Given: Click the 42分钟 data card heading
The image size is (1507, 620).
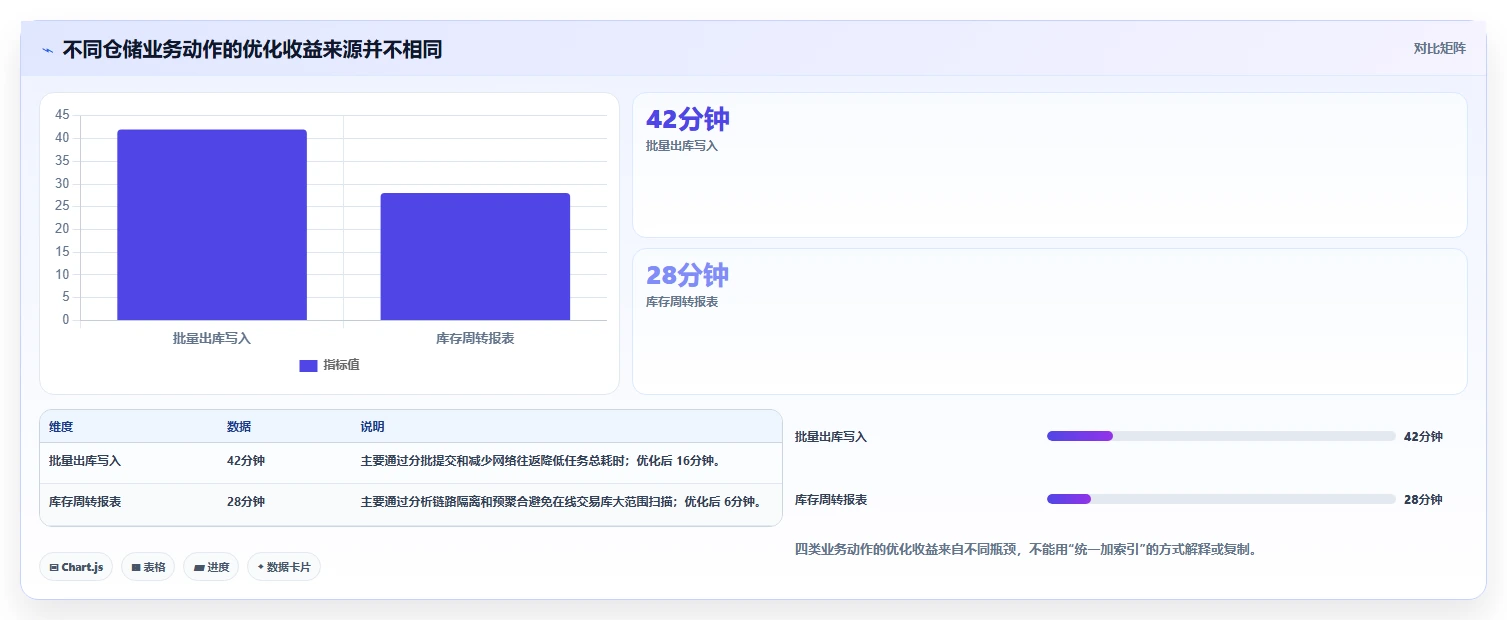Looking at the screenshot, I should (688, 119).
